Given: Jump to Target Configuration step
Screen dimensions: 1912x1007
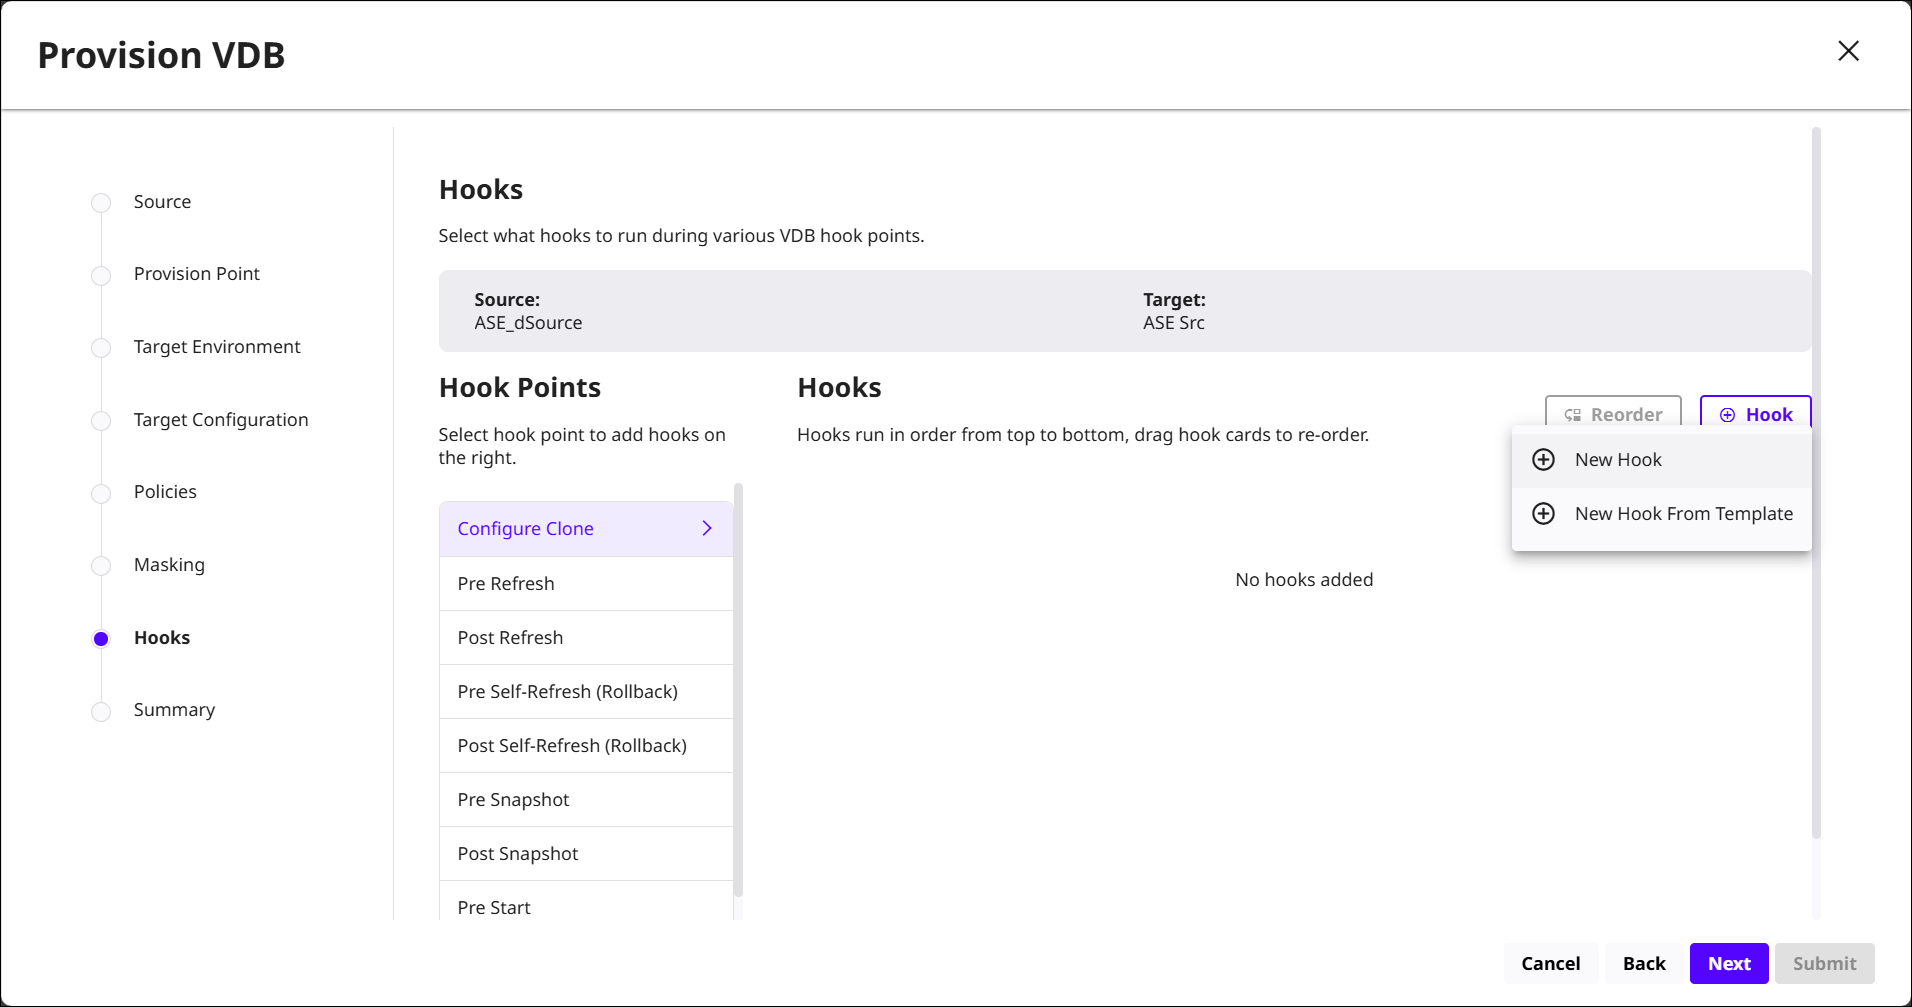Looking at the screenshot, I should tap(221, 420).
